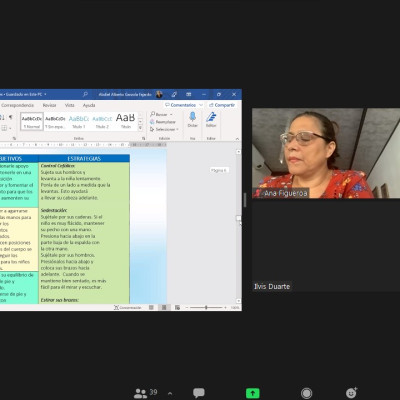Open the Revisar ribbon tab
This screenshot has height=400, width=400.
pos(49,105)
